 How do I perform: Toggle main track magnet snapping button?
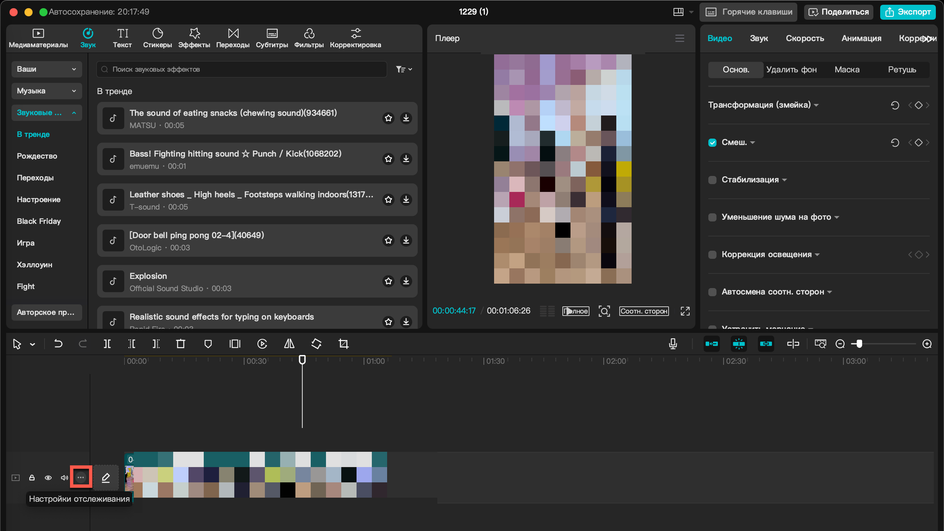coord(712,344)
